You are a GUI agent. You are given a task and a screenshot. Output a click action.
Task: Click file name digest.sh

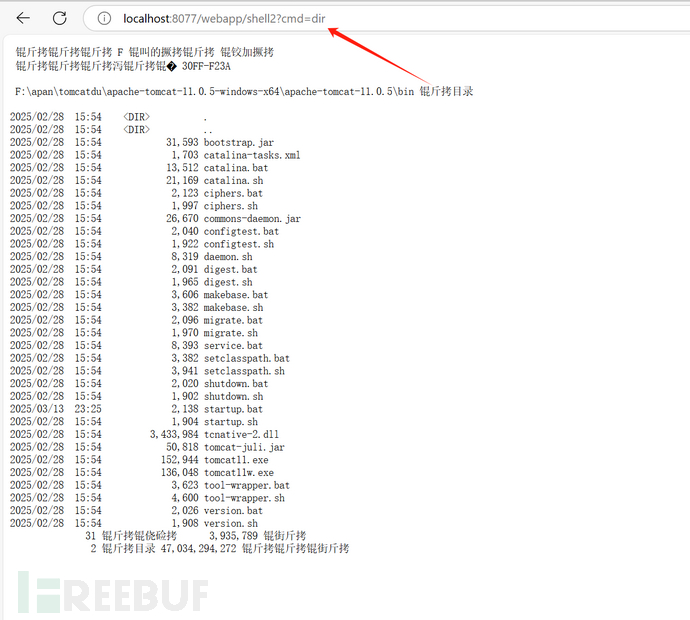click(228, 282)
